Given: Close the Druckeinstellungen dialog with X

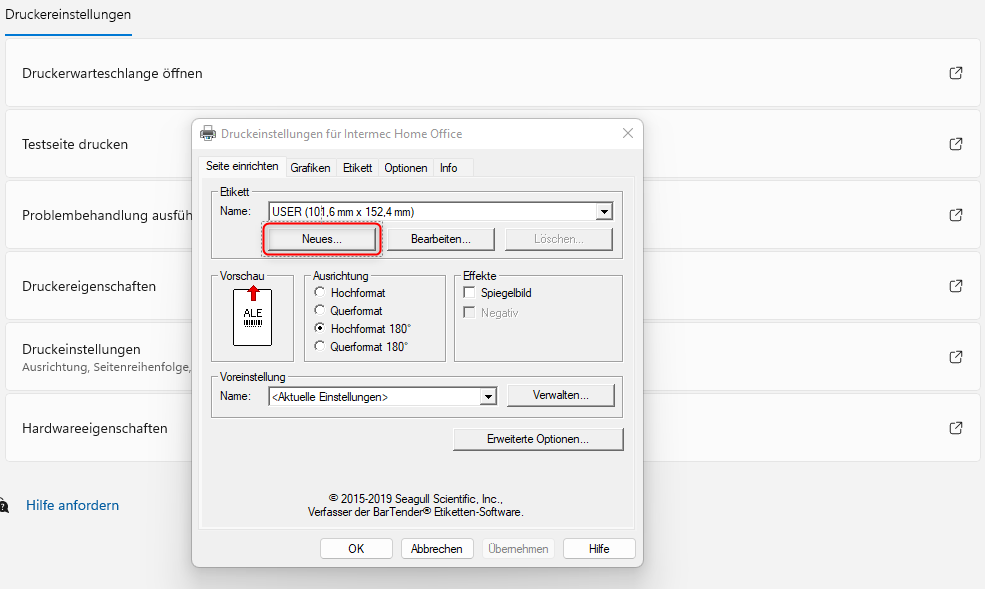Looking at the screenshot, I should click(628, 133).
